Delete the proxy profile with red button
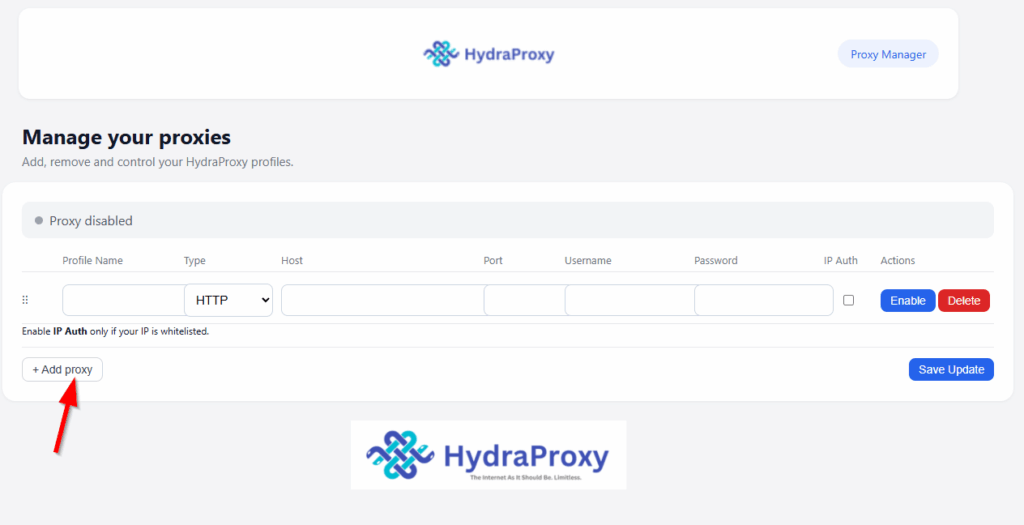This screenshot has width=1024, height=525. pos(963,300)
